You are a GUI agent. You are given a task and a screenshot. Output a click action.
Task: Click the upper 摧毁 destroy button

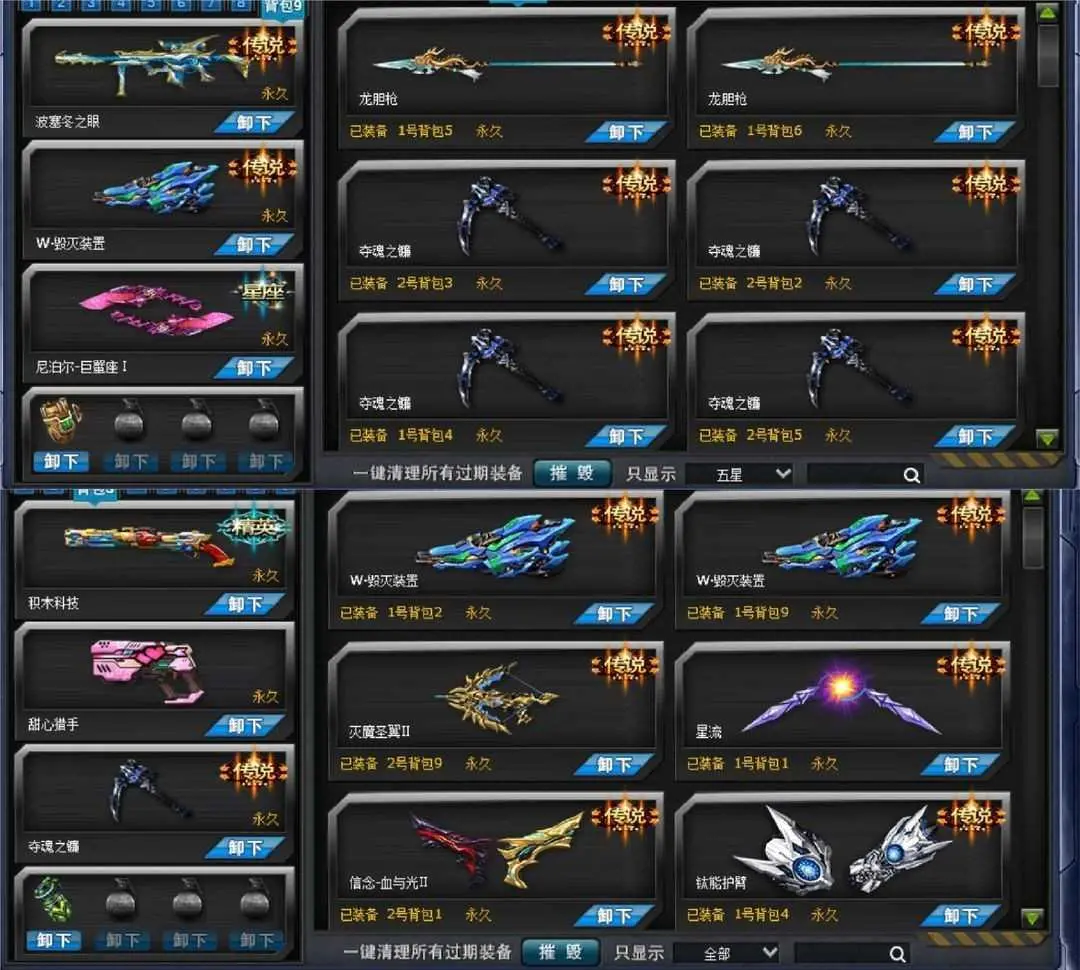click(572, 473)
